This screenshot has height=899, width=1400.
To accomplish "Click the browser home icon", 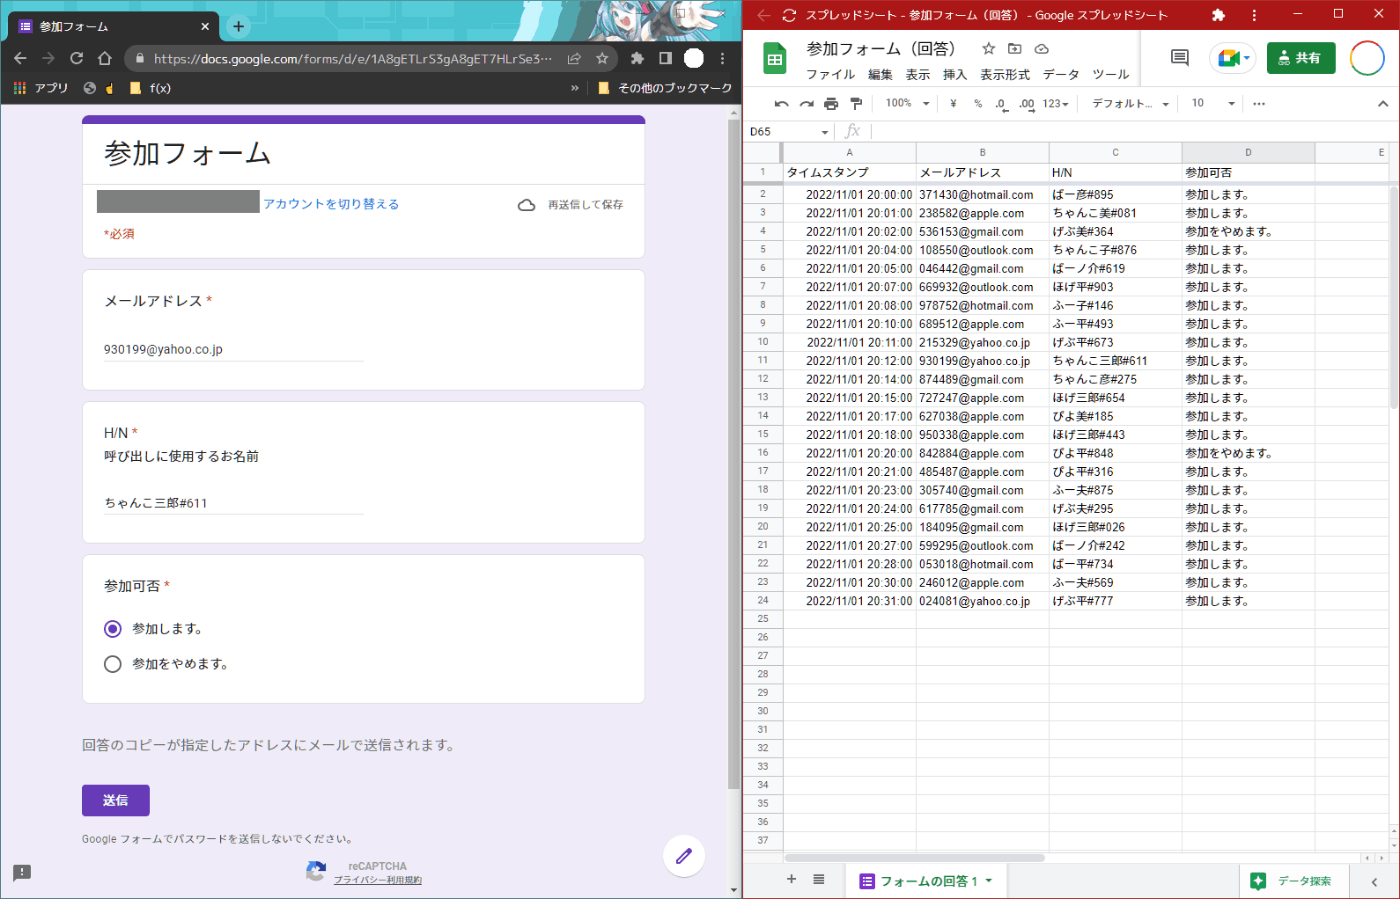I will click(104, 58).
